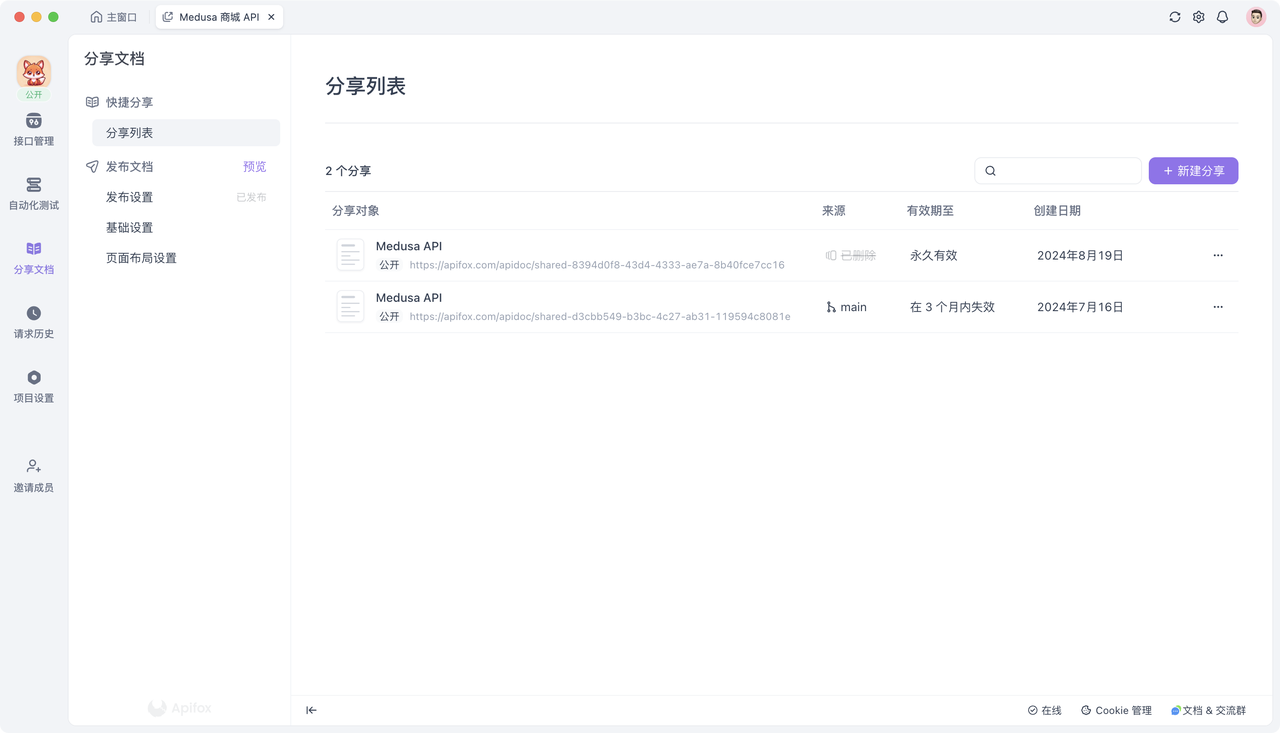Click the user profile avatar

pos(1256,17)
